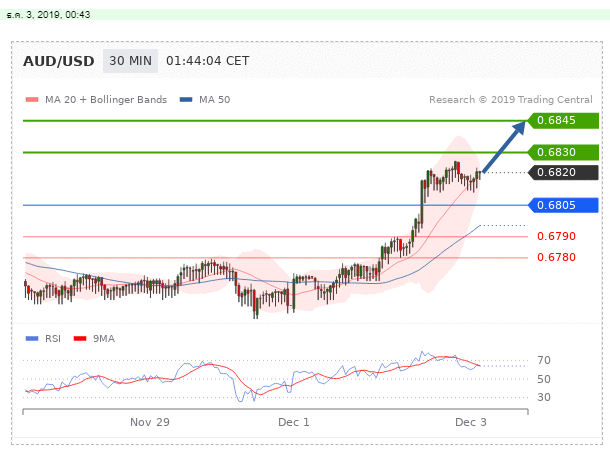Click the date stamp ending 3, 2019, 00:43

49,15
